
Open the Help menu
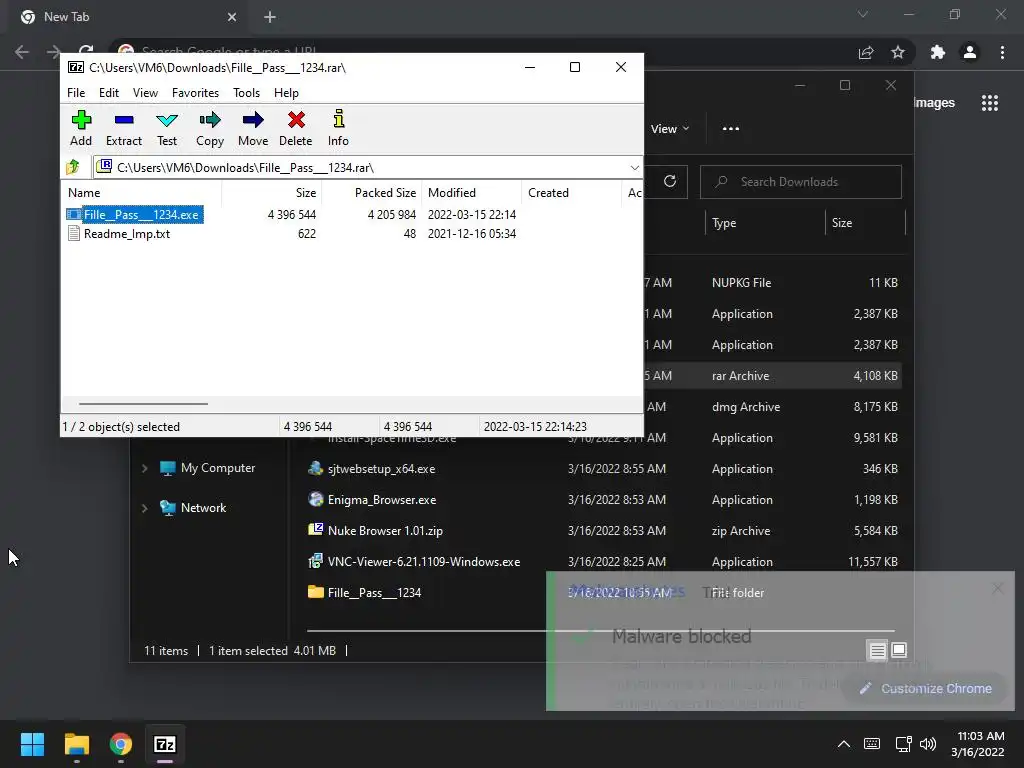click(286, 93)
